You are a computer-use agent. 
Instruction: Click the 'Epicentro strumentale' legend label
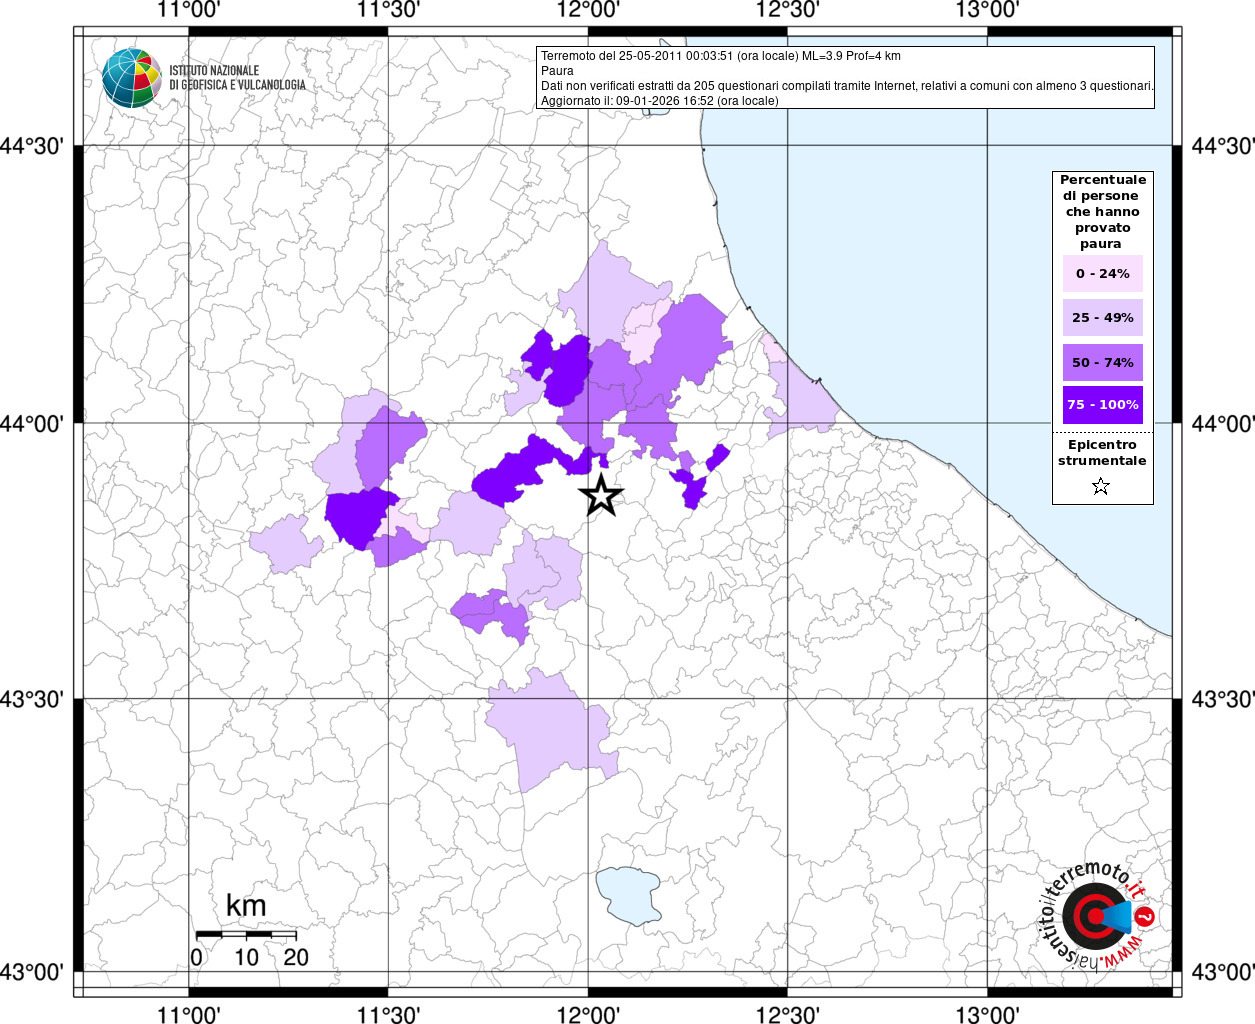pos(1102,453)
